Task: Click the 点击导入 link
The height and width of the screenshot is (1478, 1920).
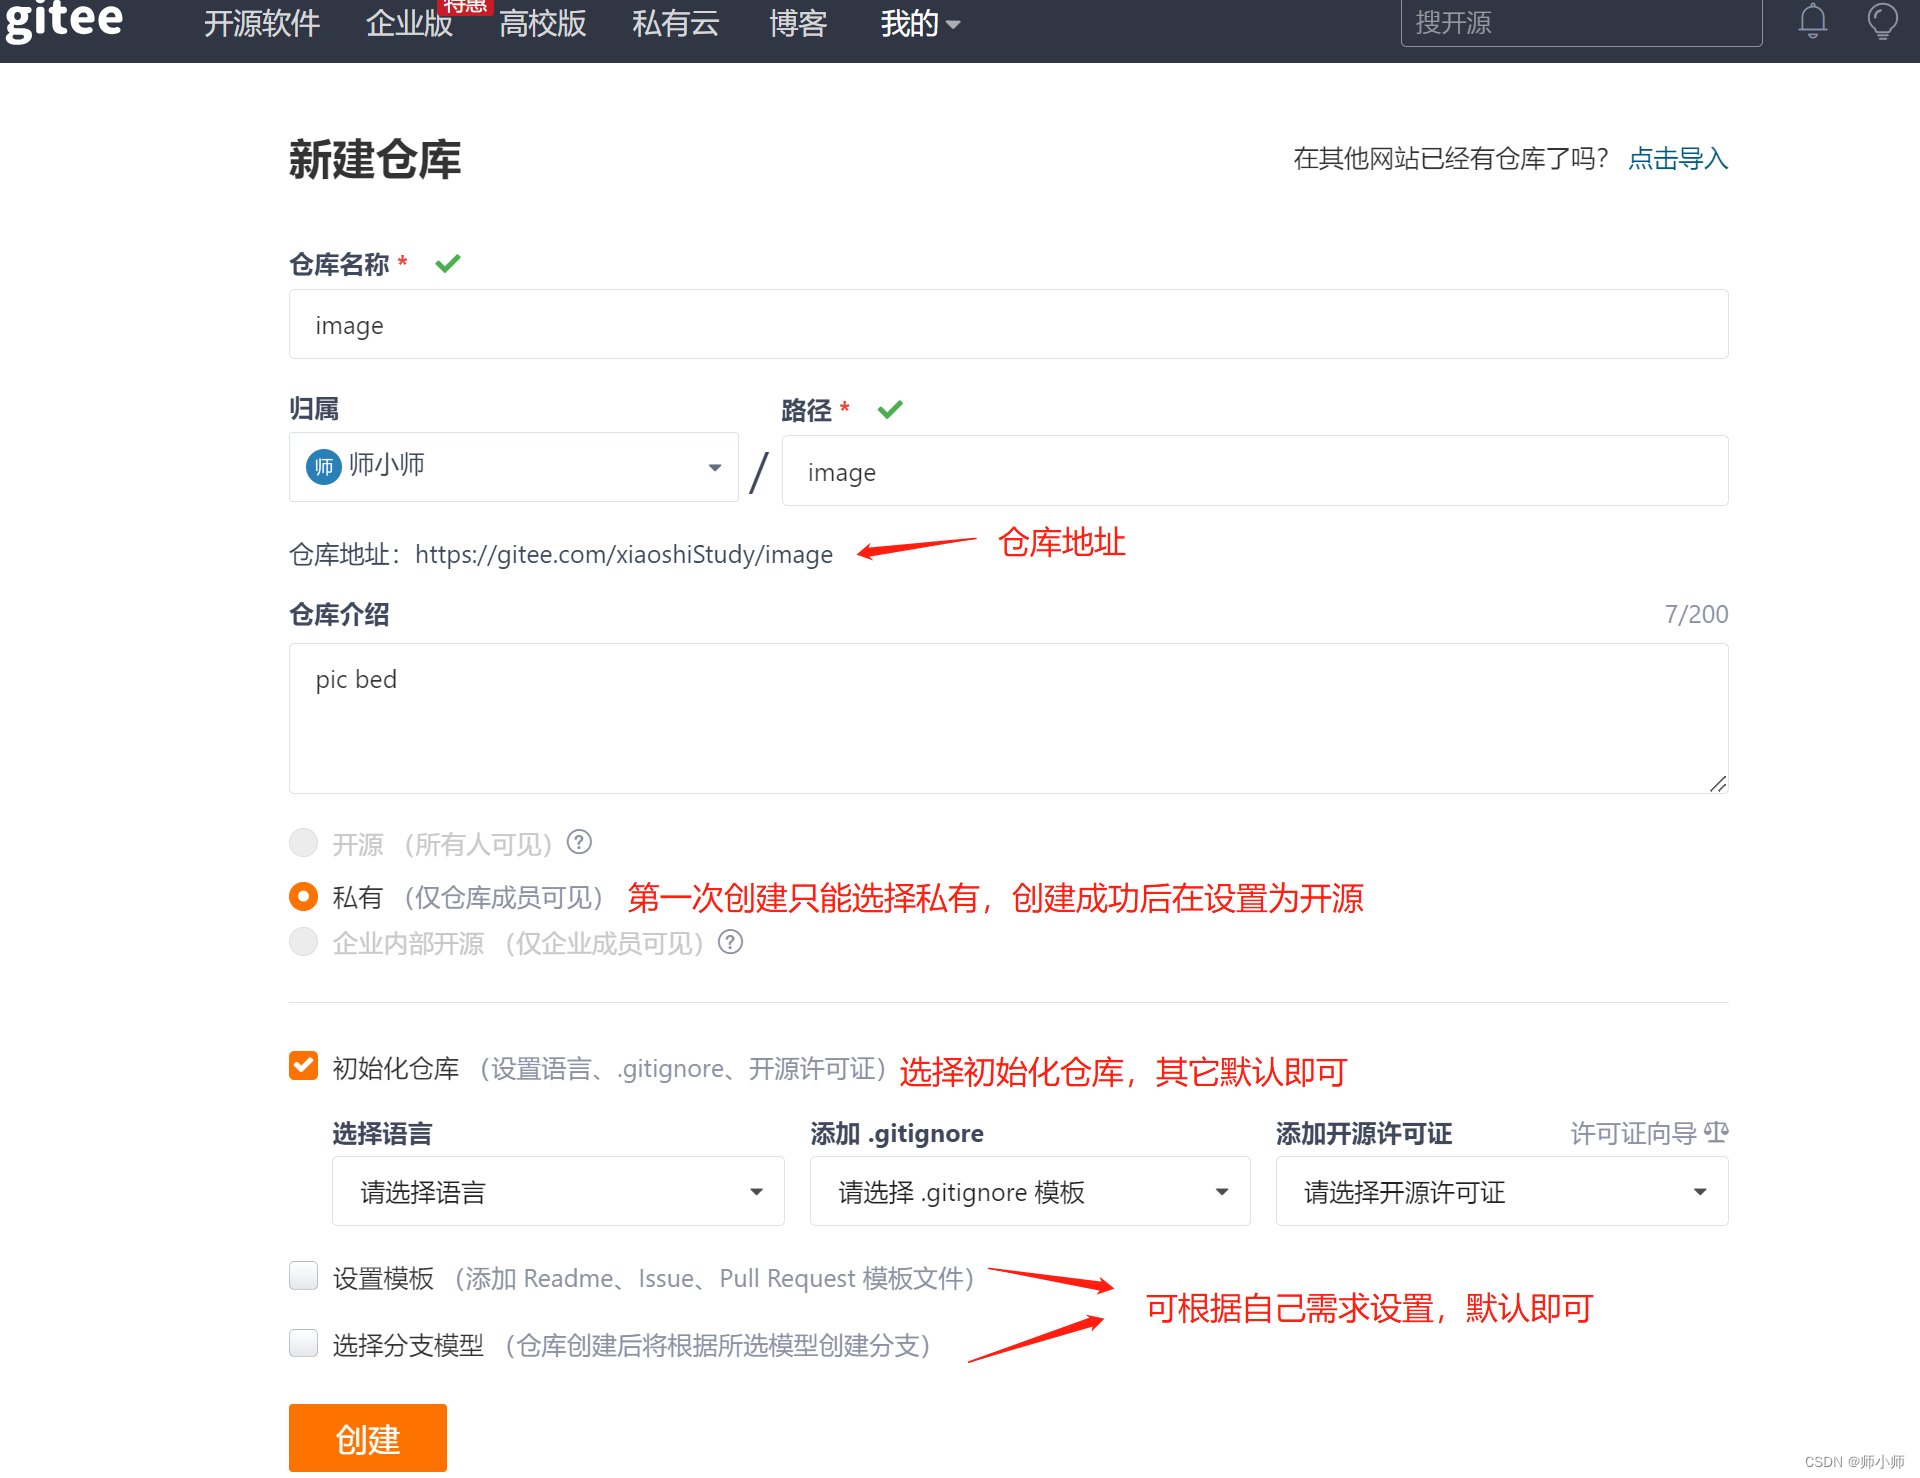Action: pos(1677,158)
